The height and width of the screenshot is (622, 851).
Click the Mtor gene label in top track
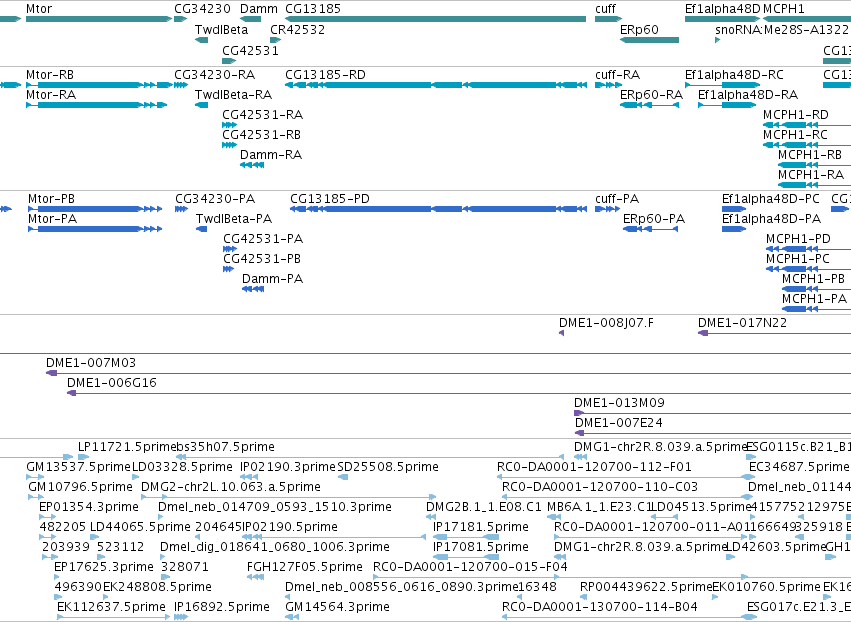[x=39, y=9]
